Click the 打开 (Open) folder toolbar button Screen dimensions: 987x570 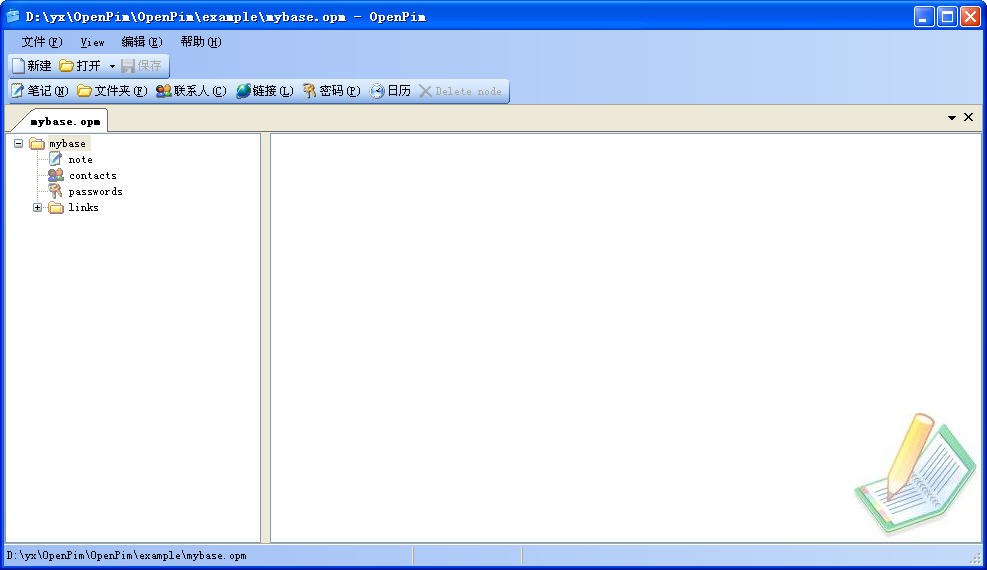80,65
